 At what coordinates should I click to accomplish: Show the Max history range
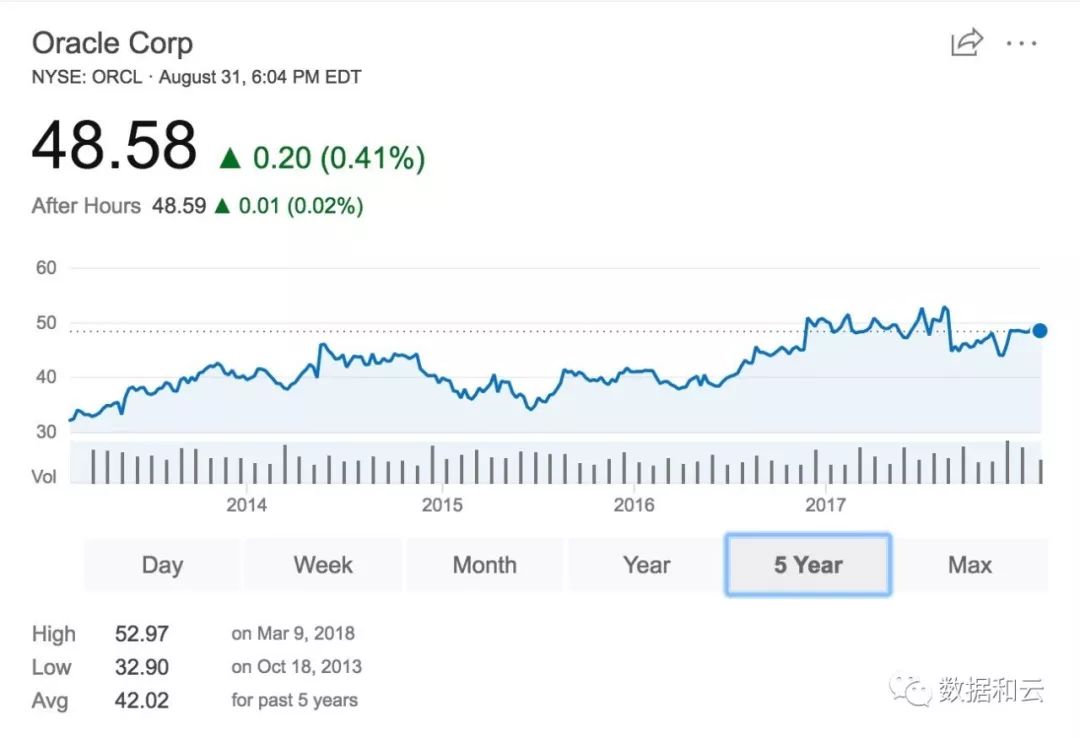(x=969, y=565)
